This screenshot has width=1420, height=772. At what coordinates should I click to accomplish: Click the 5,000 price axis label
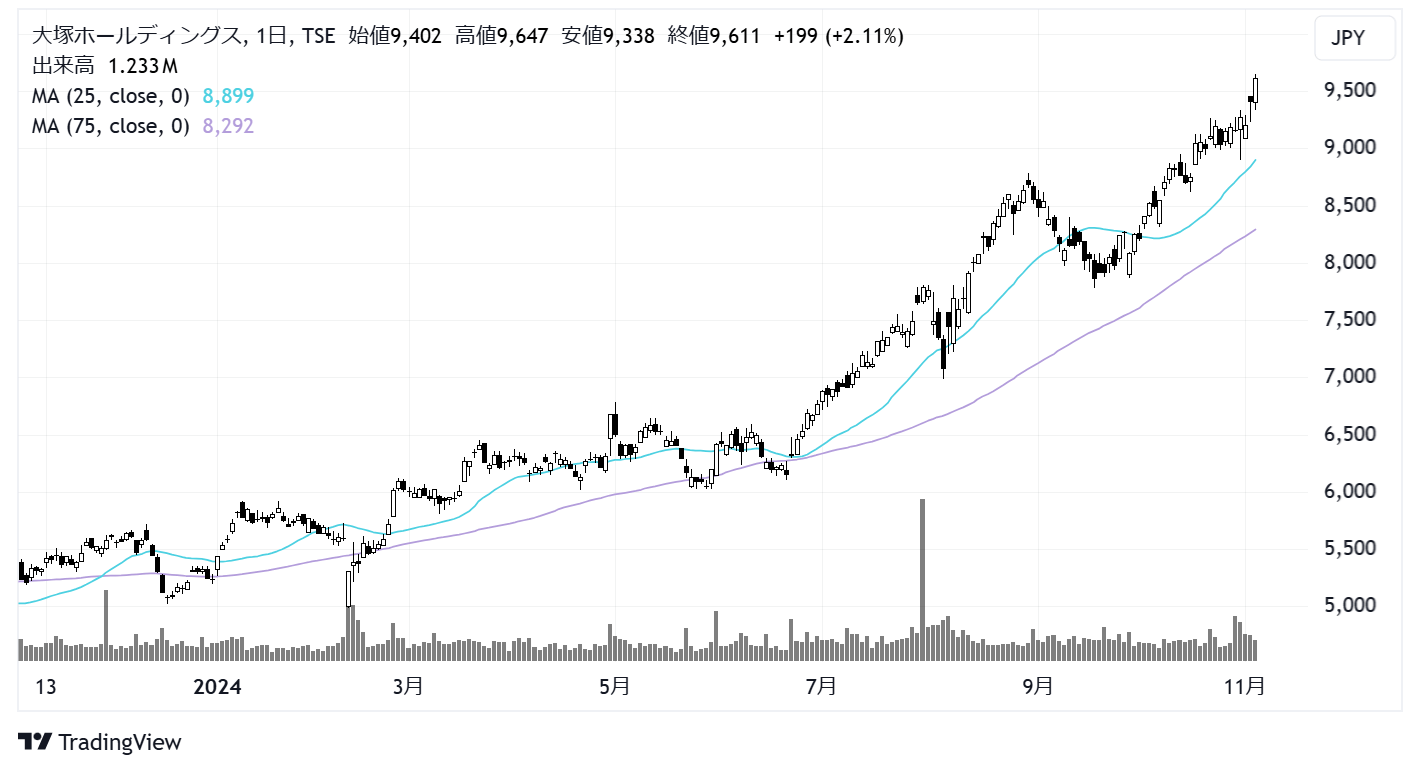(x=1350, y=605)
